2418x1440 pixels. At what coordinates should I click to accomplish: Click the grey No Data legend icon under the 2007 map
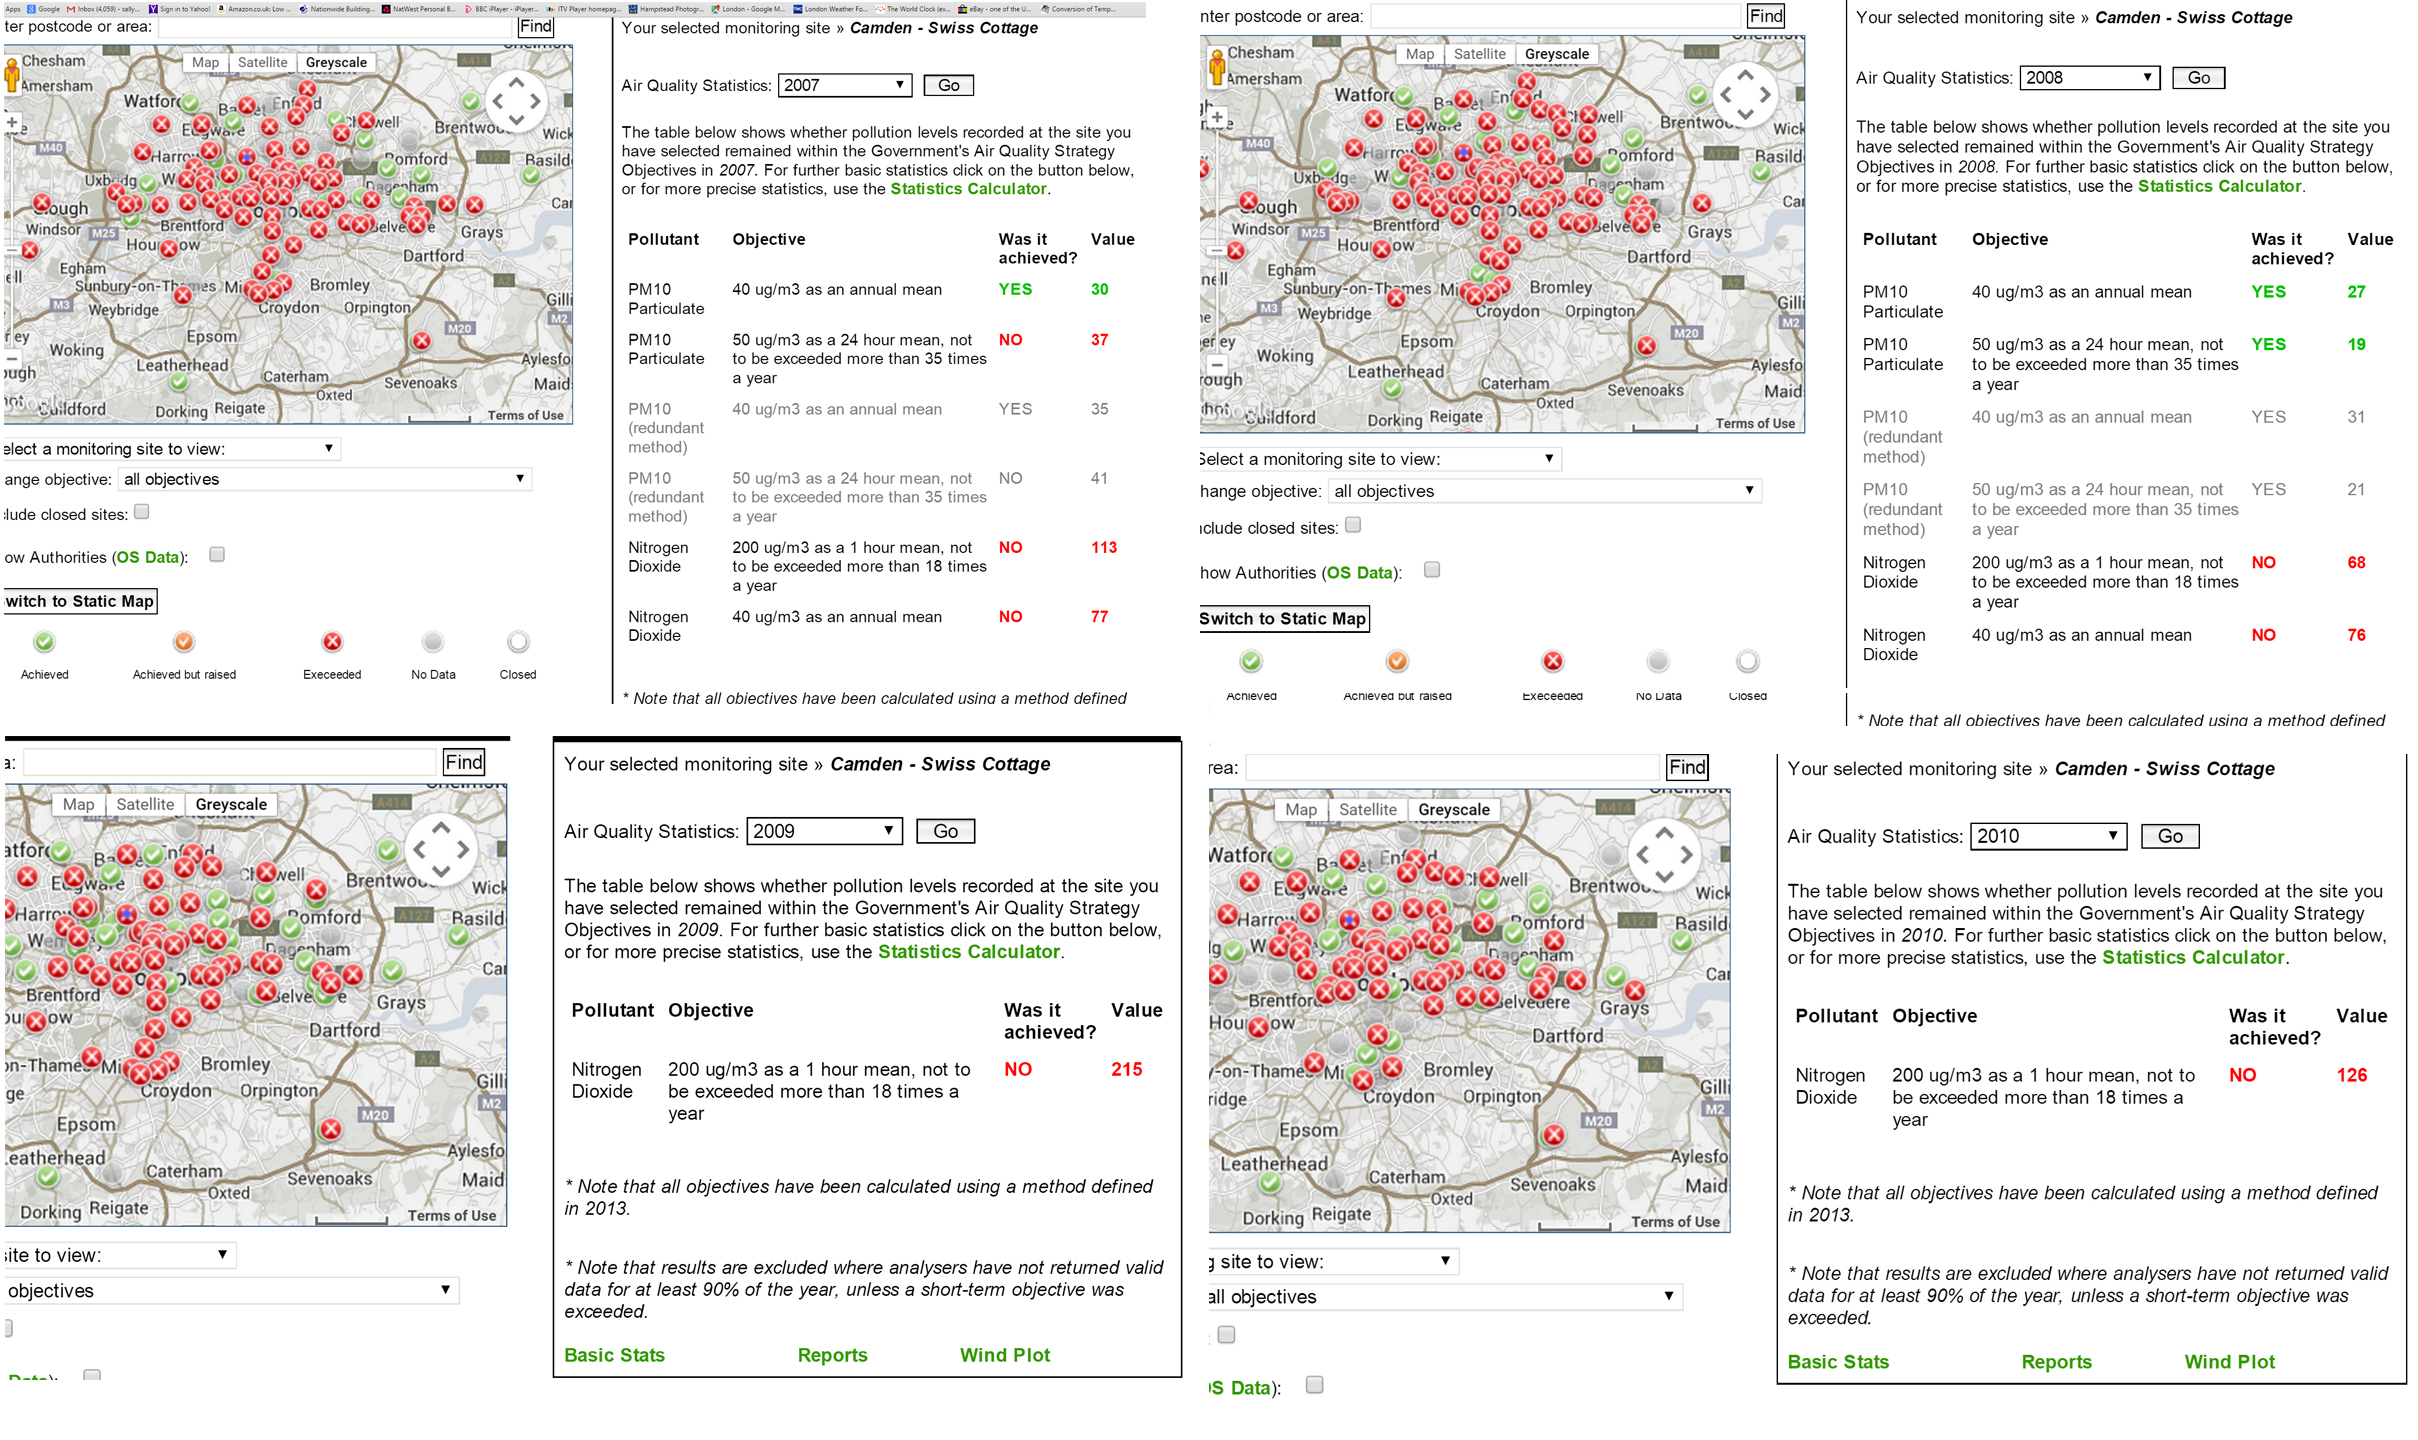pyautogui.click(x=433, y=641)
